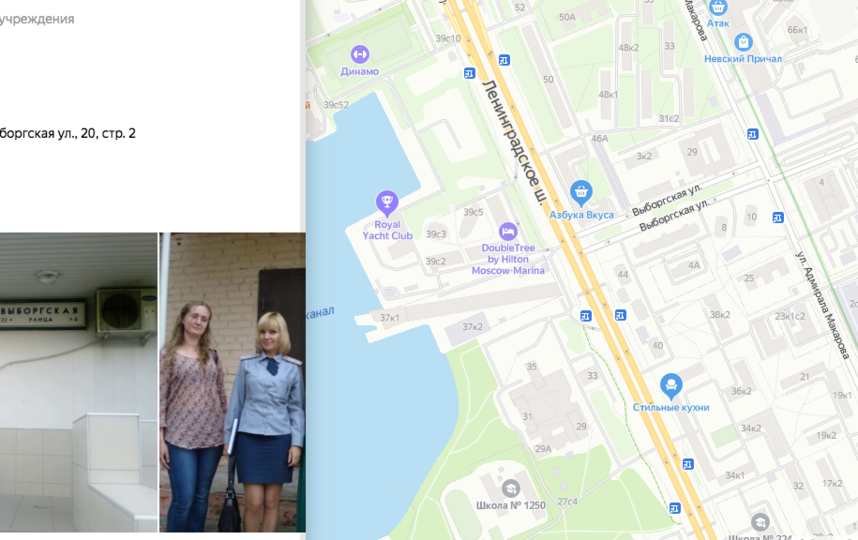This screenshot has width=858, height=540.
Task: Select the bus stop icon near building 8
Action: point(778,218)
